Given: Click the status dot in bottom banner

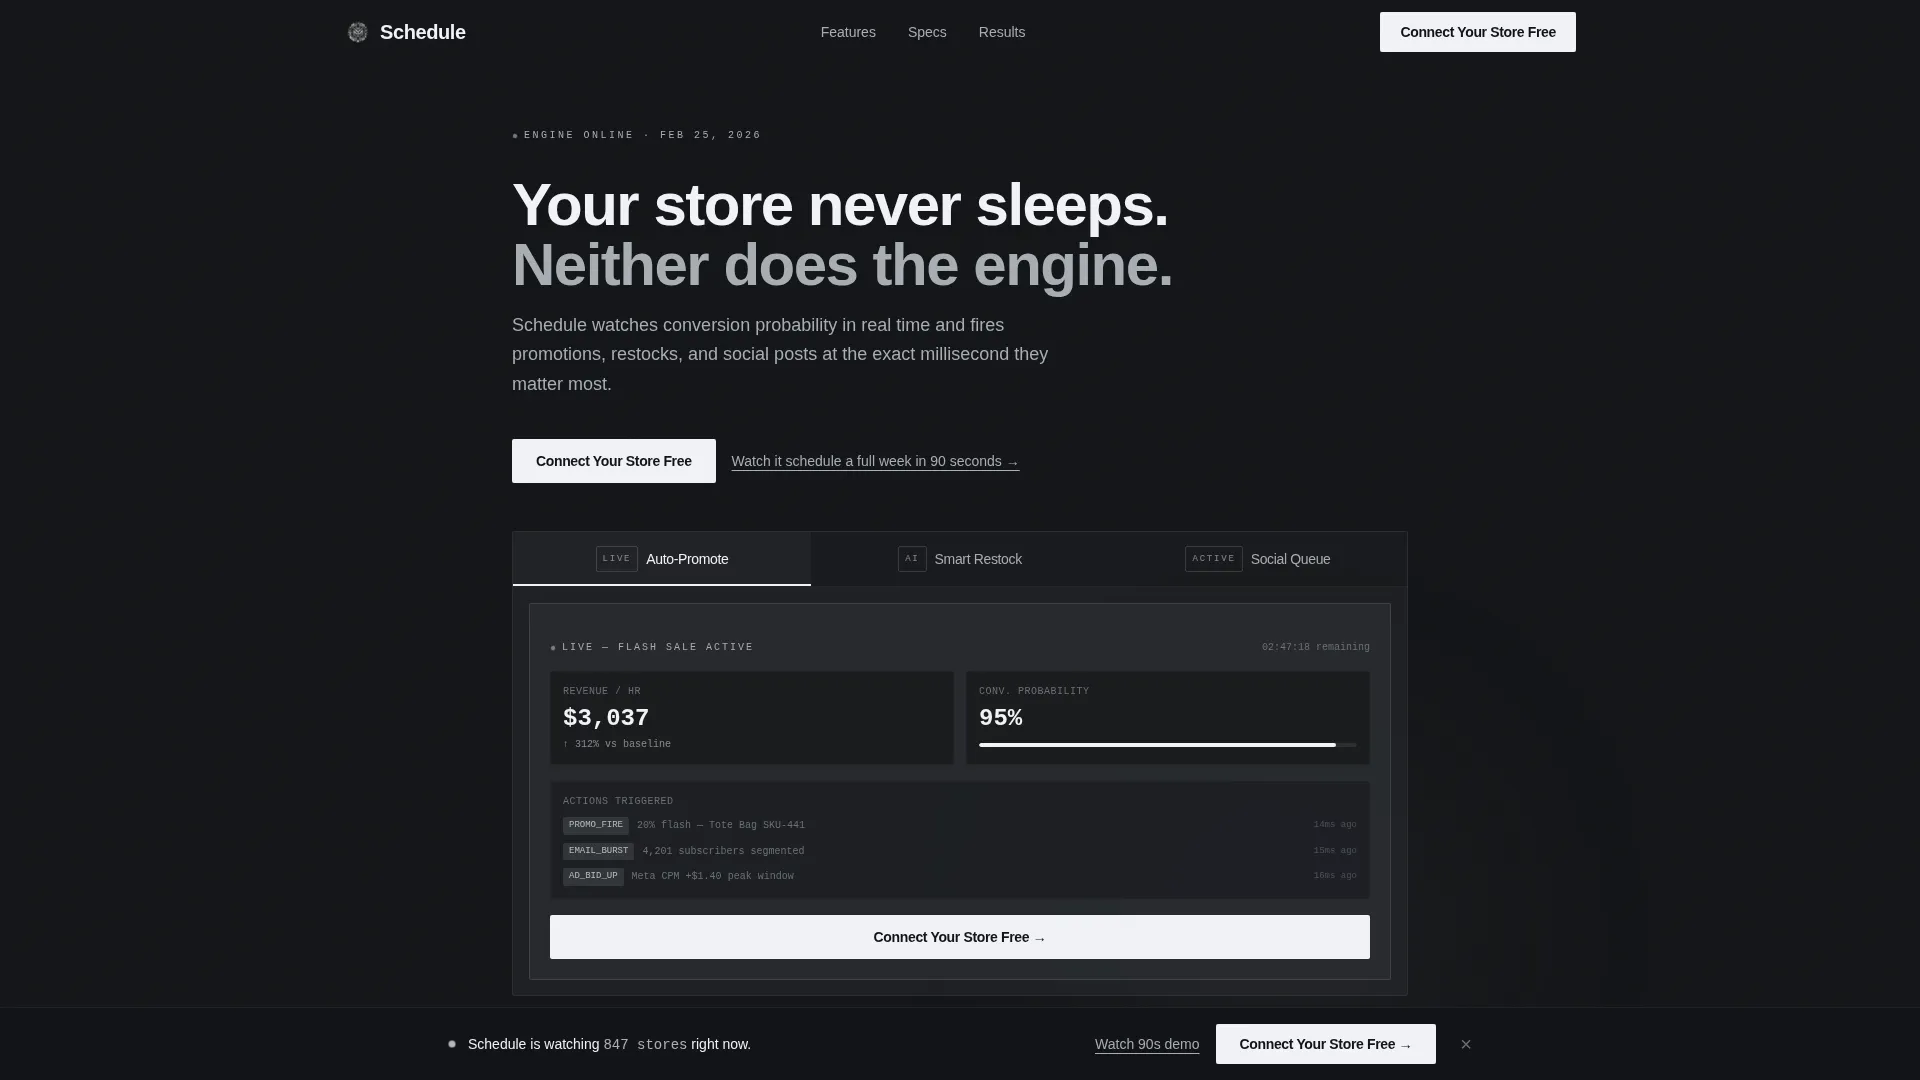Looking at the screenshot, I should coord(452,1044).
